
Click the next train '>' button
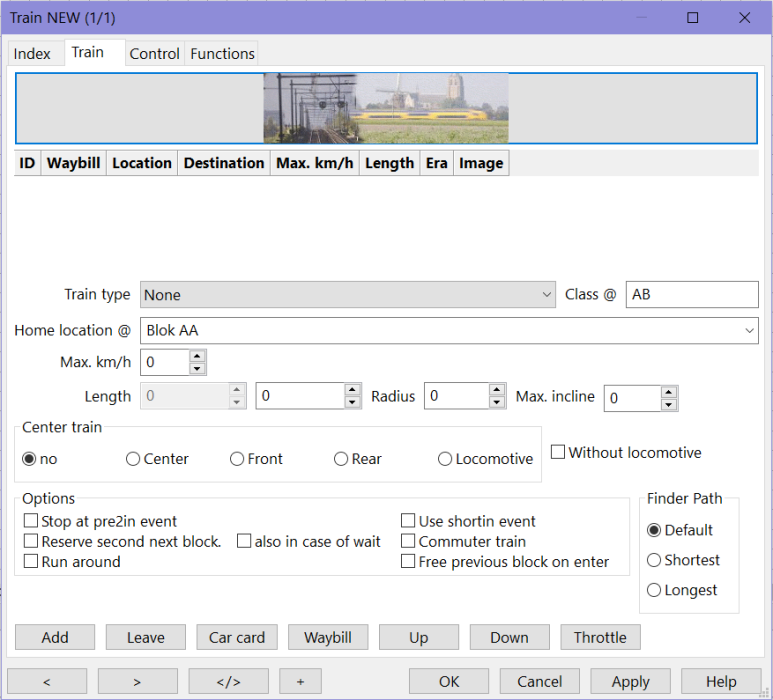tap(137, 681)
